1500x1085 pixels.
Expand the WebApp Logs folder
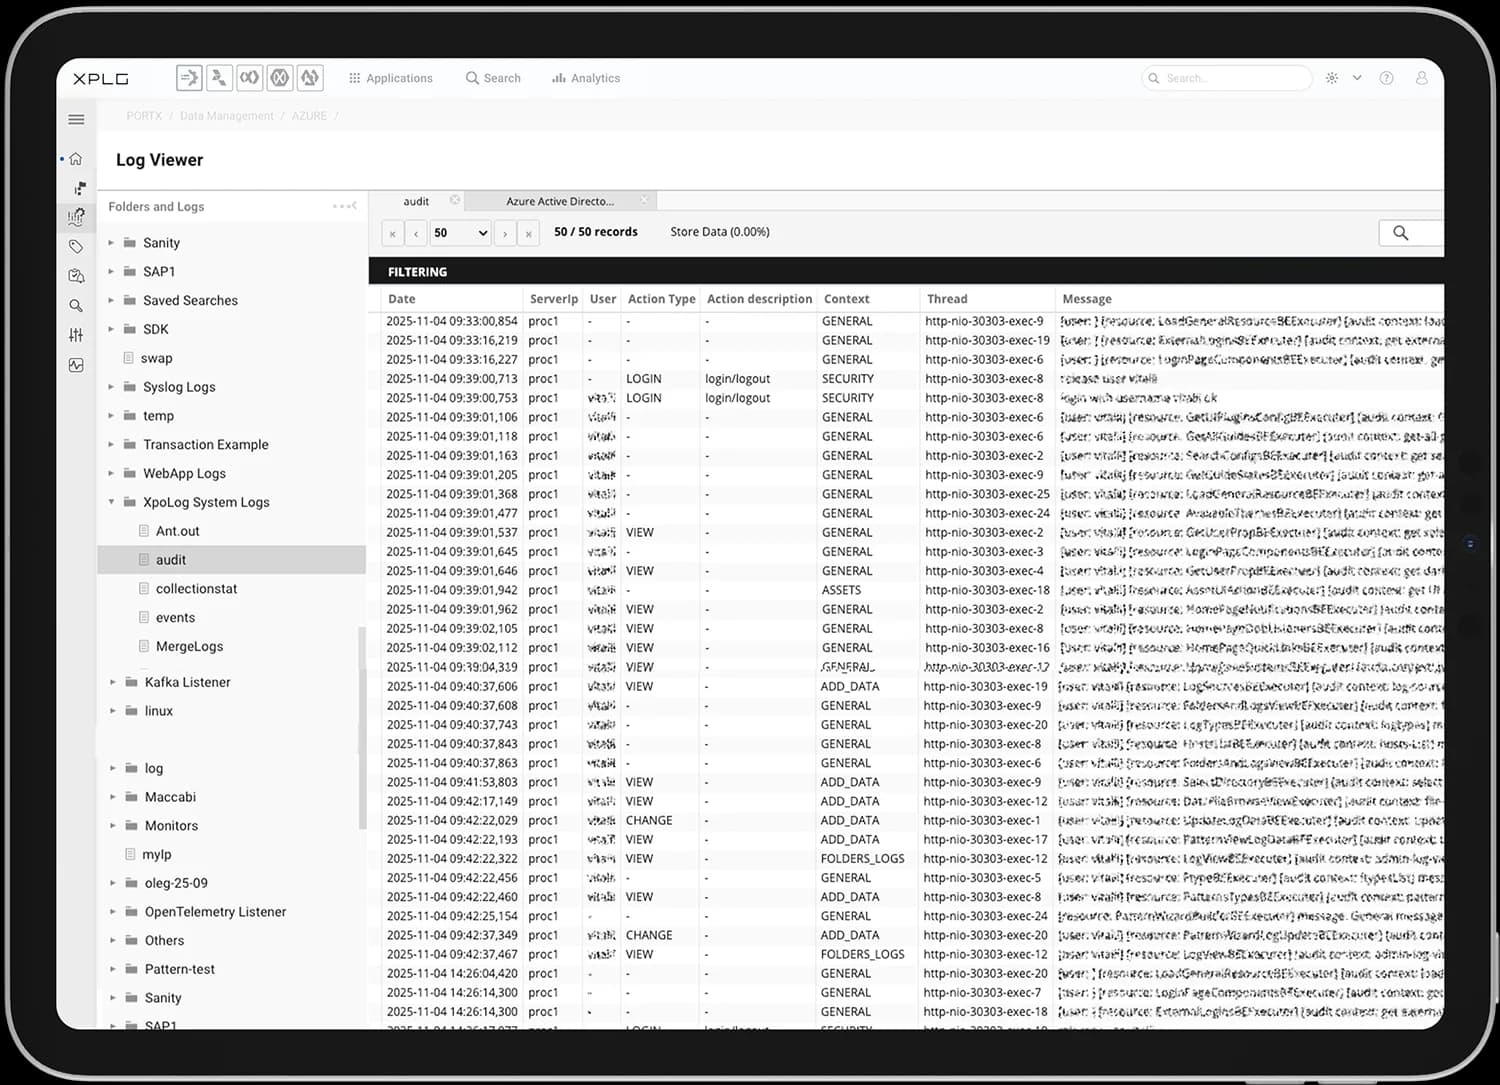point(111,473)
